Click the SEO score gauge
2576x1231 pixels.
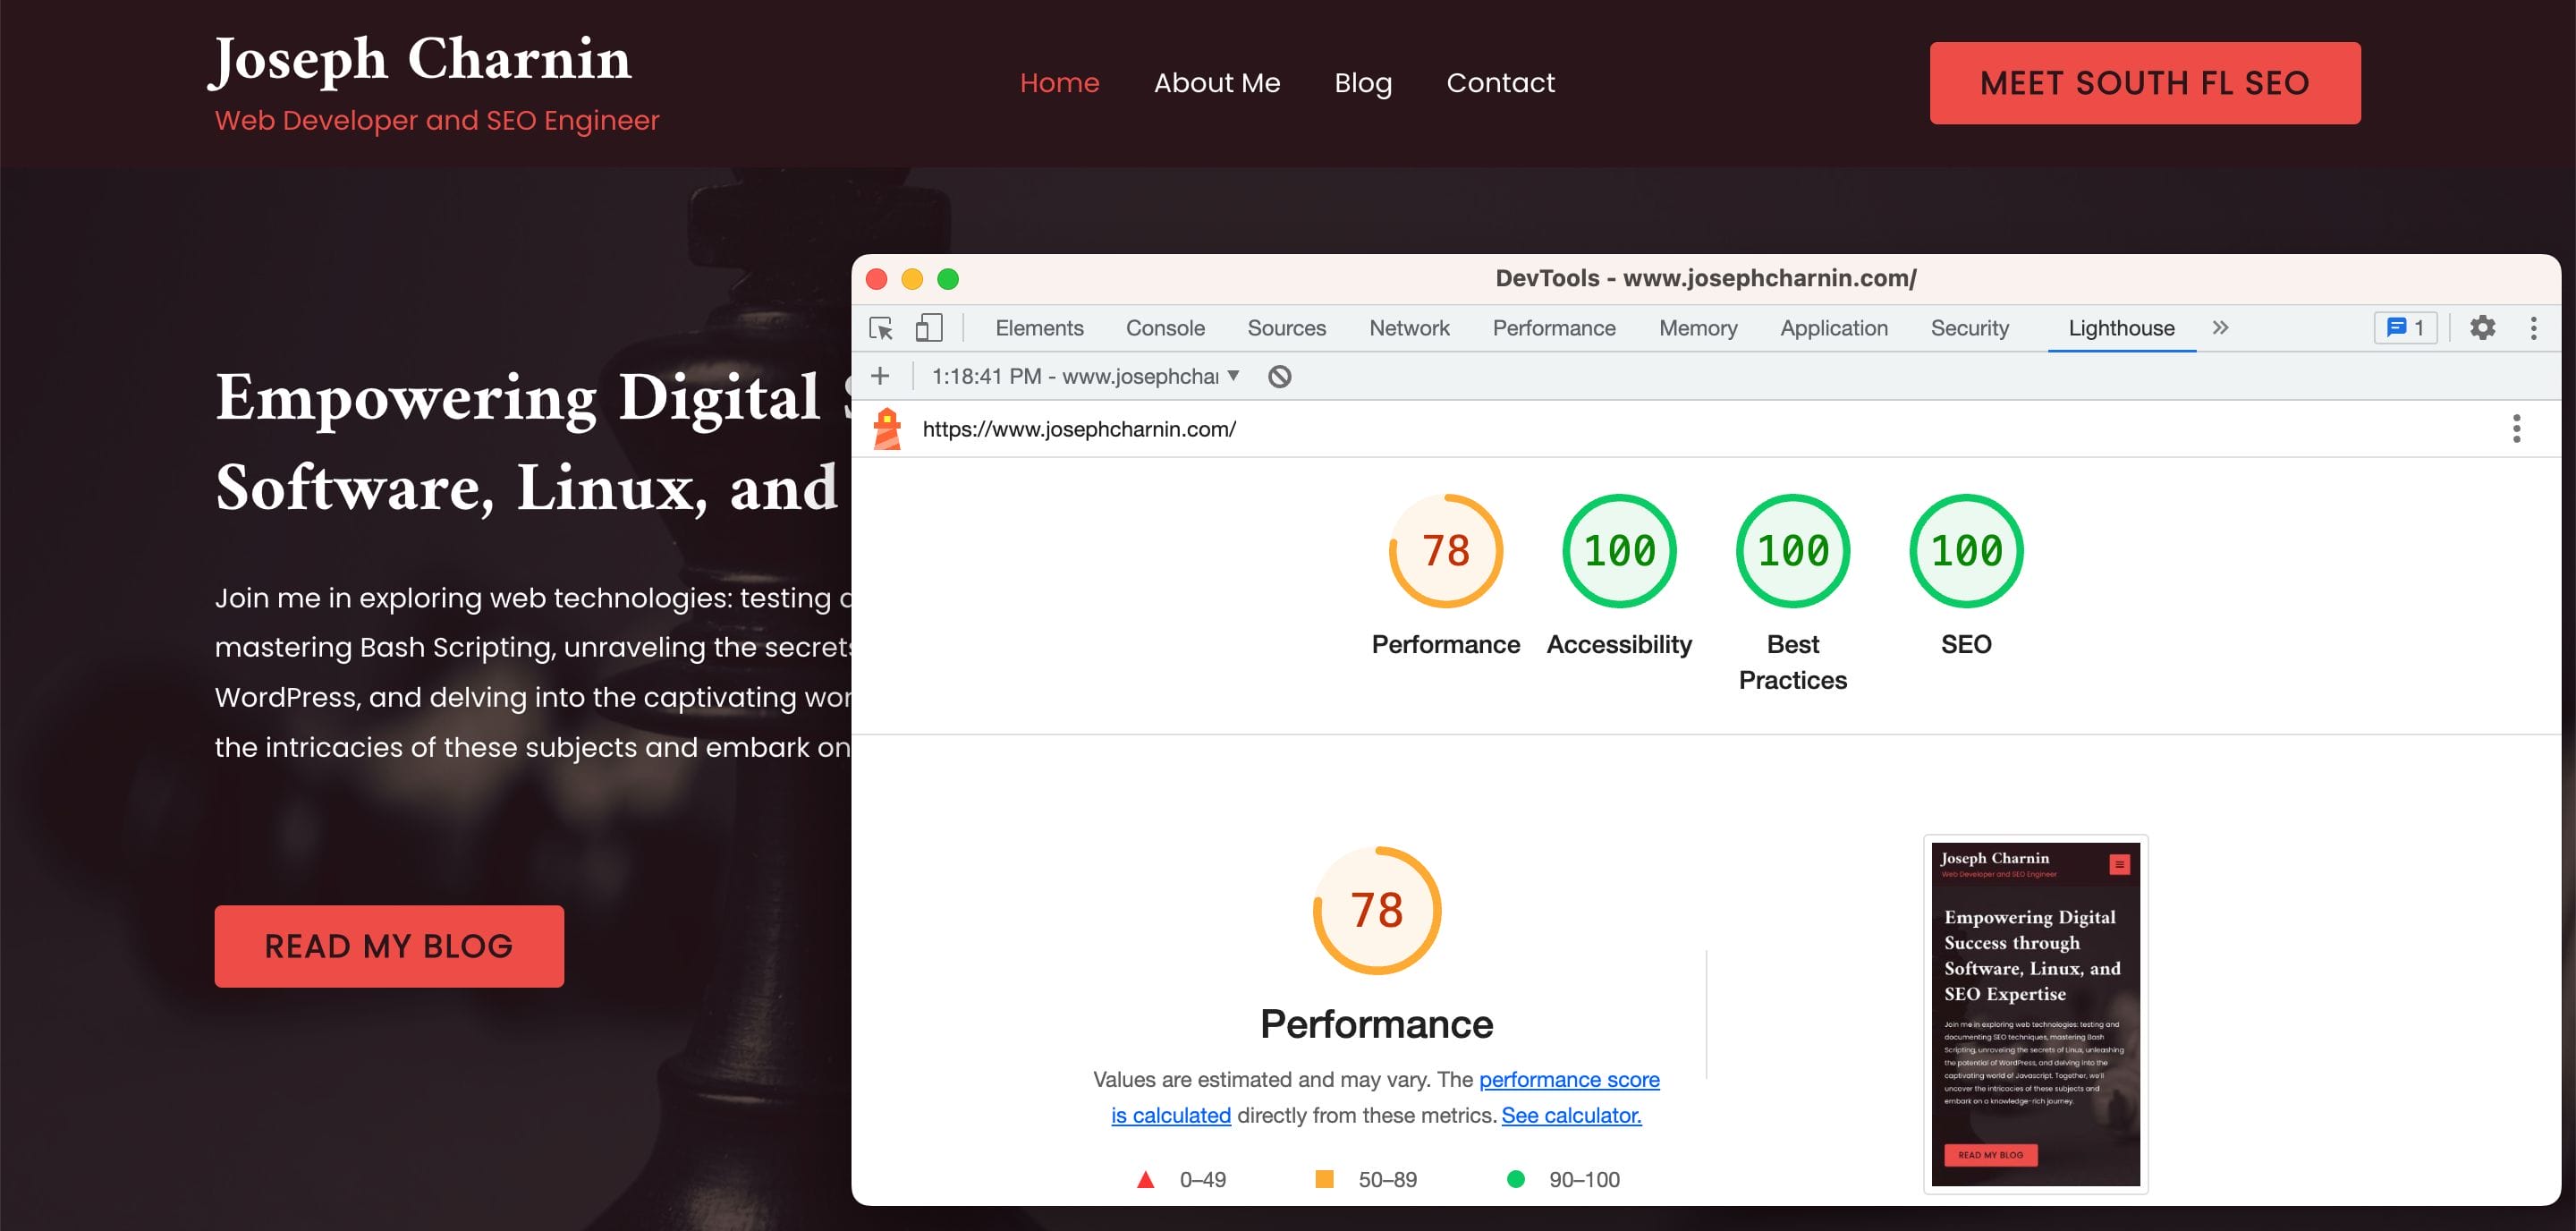click(x=1966, y=551)
